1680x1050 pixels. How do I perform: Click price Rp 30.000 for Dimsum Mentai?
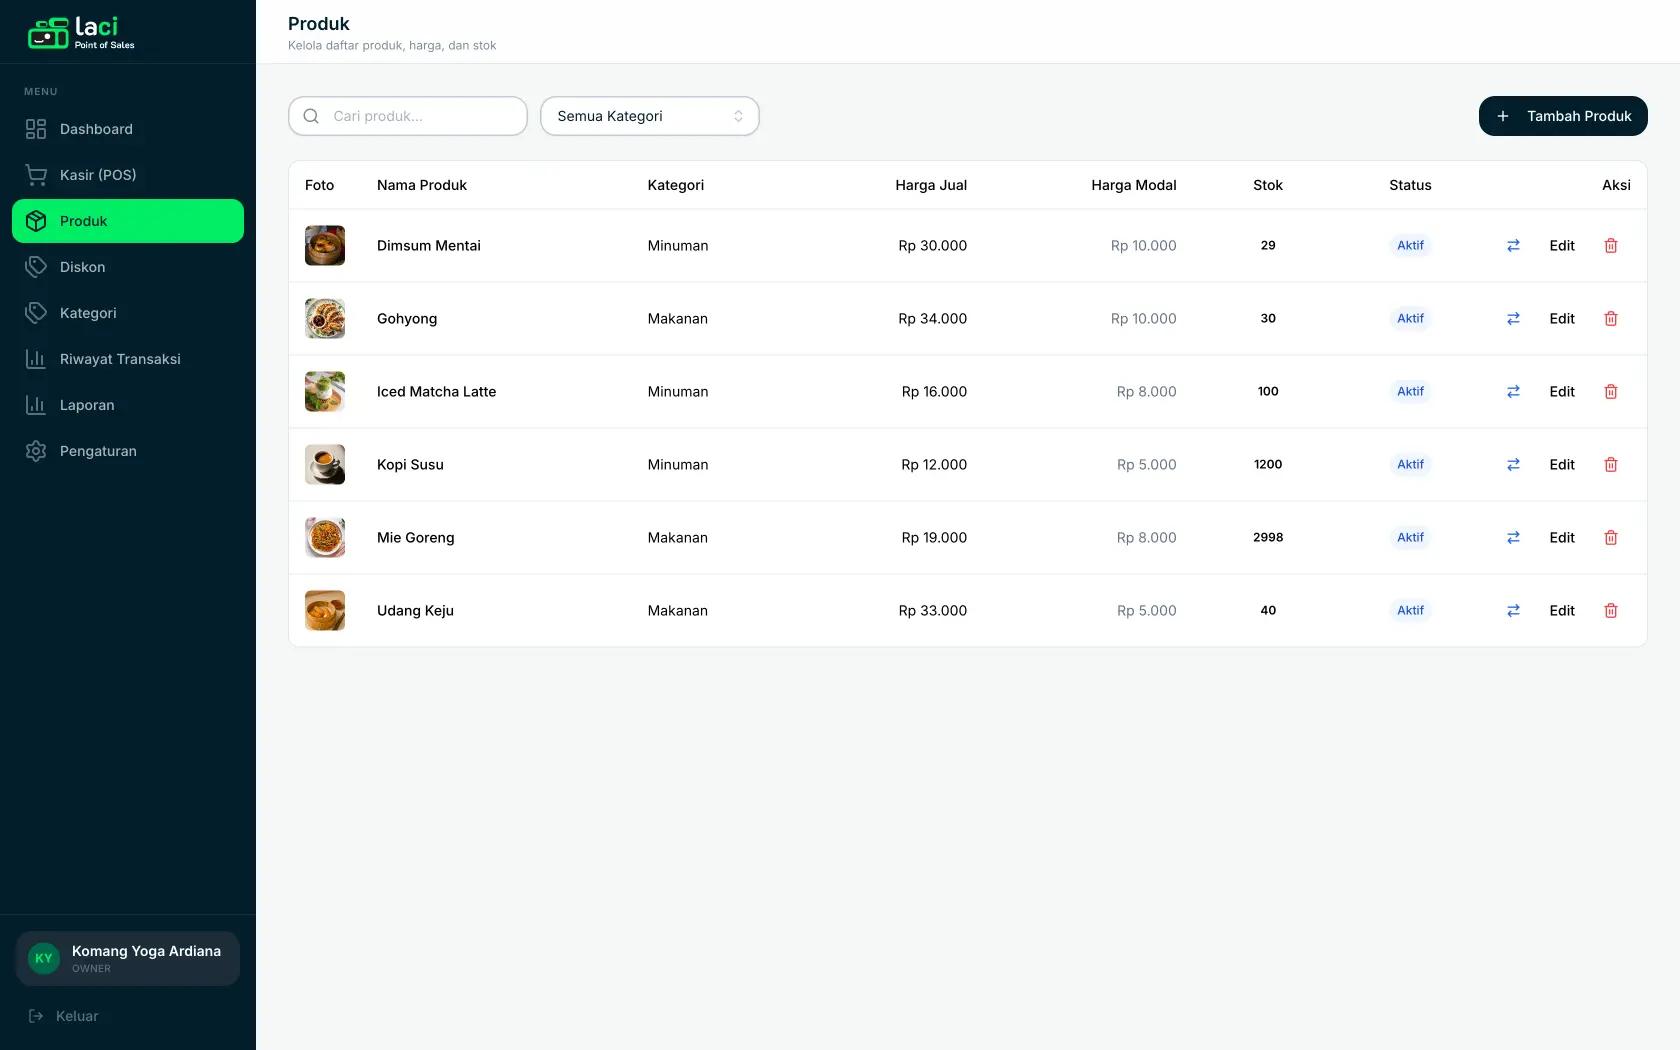coord(932,245)
